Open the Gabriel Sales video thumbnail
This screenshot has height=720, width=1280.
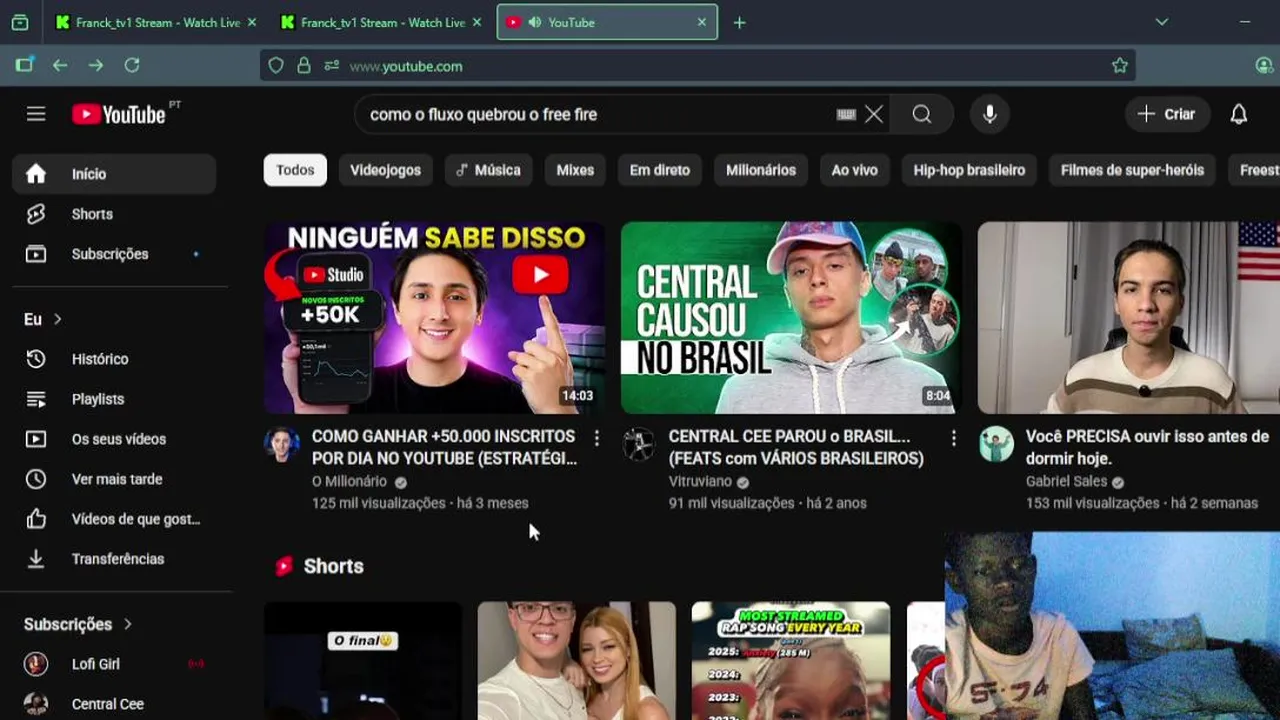pos(1128,317)
